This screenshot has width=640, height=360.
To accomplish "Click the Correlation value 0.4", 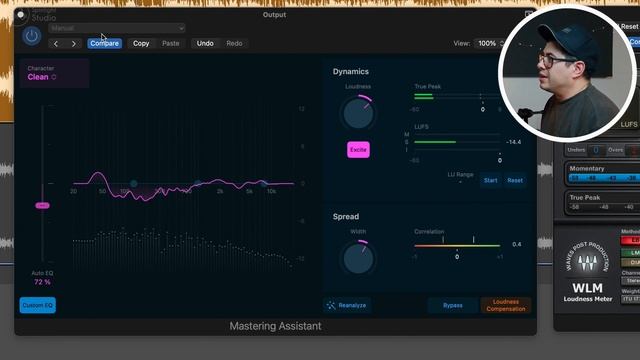I will tap(517, 244).
